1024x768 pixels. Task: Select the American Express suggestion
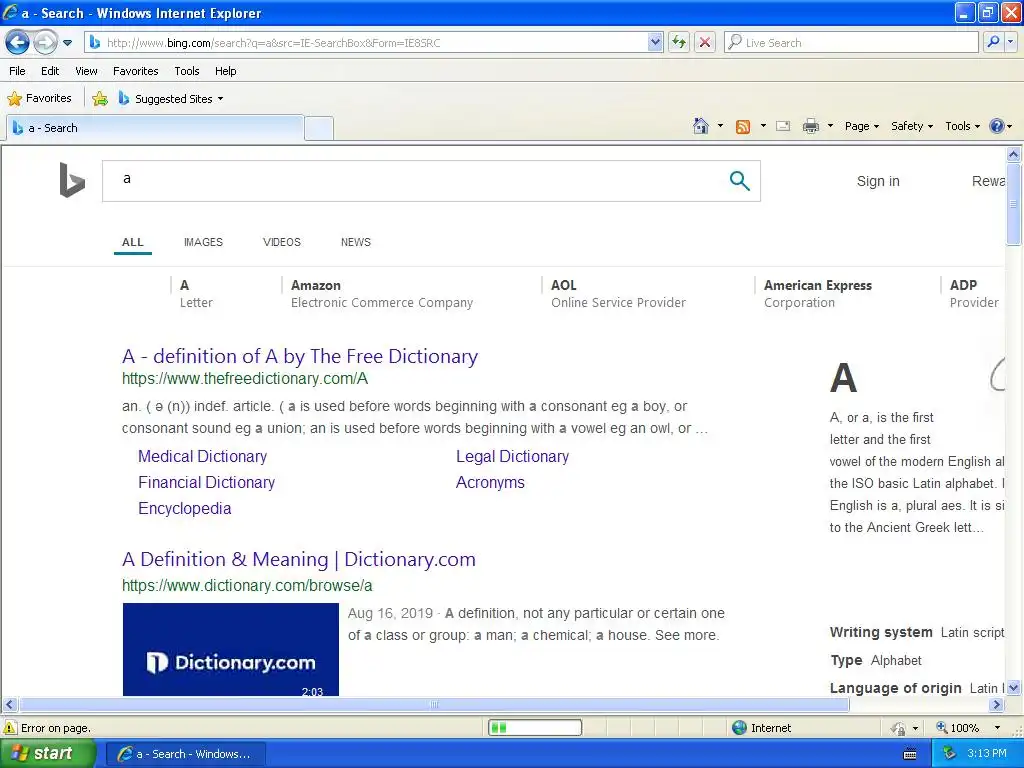818,293
